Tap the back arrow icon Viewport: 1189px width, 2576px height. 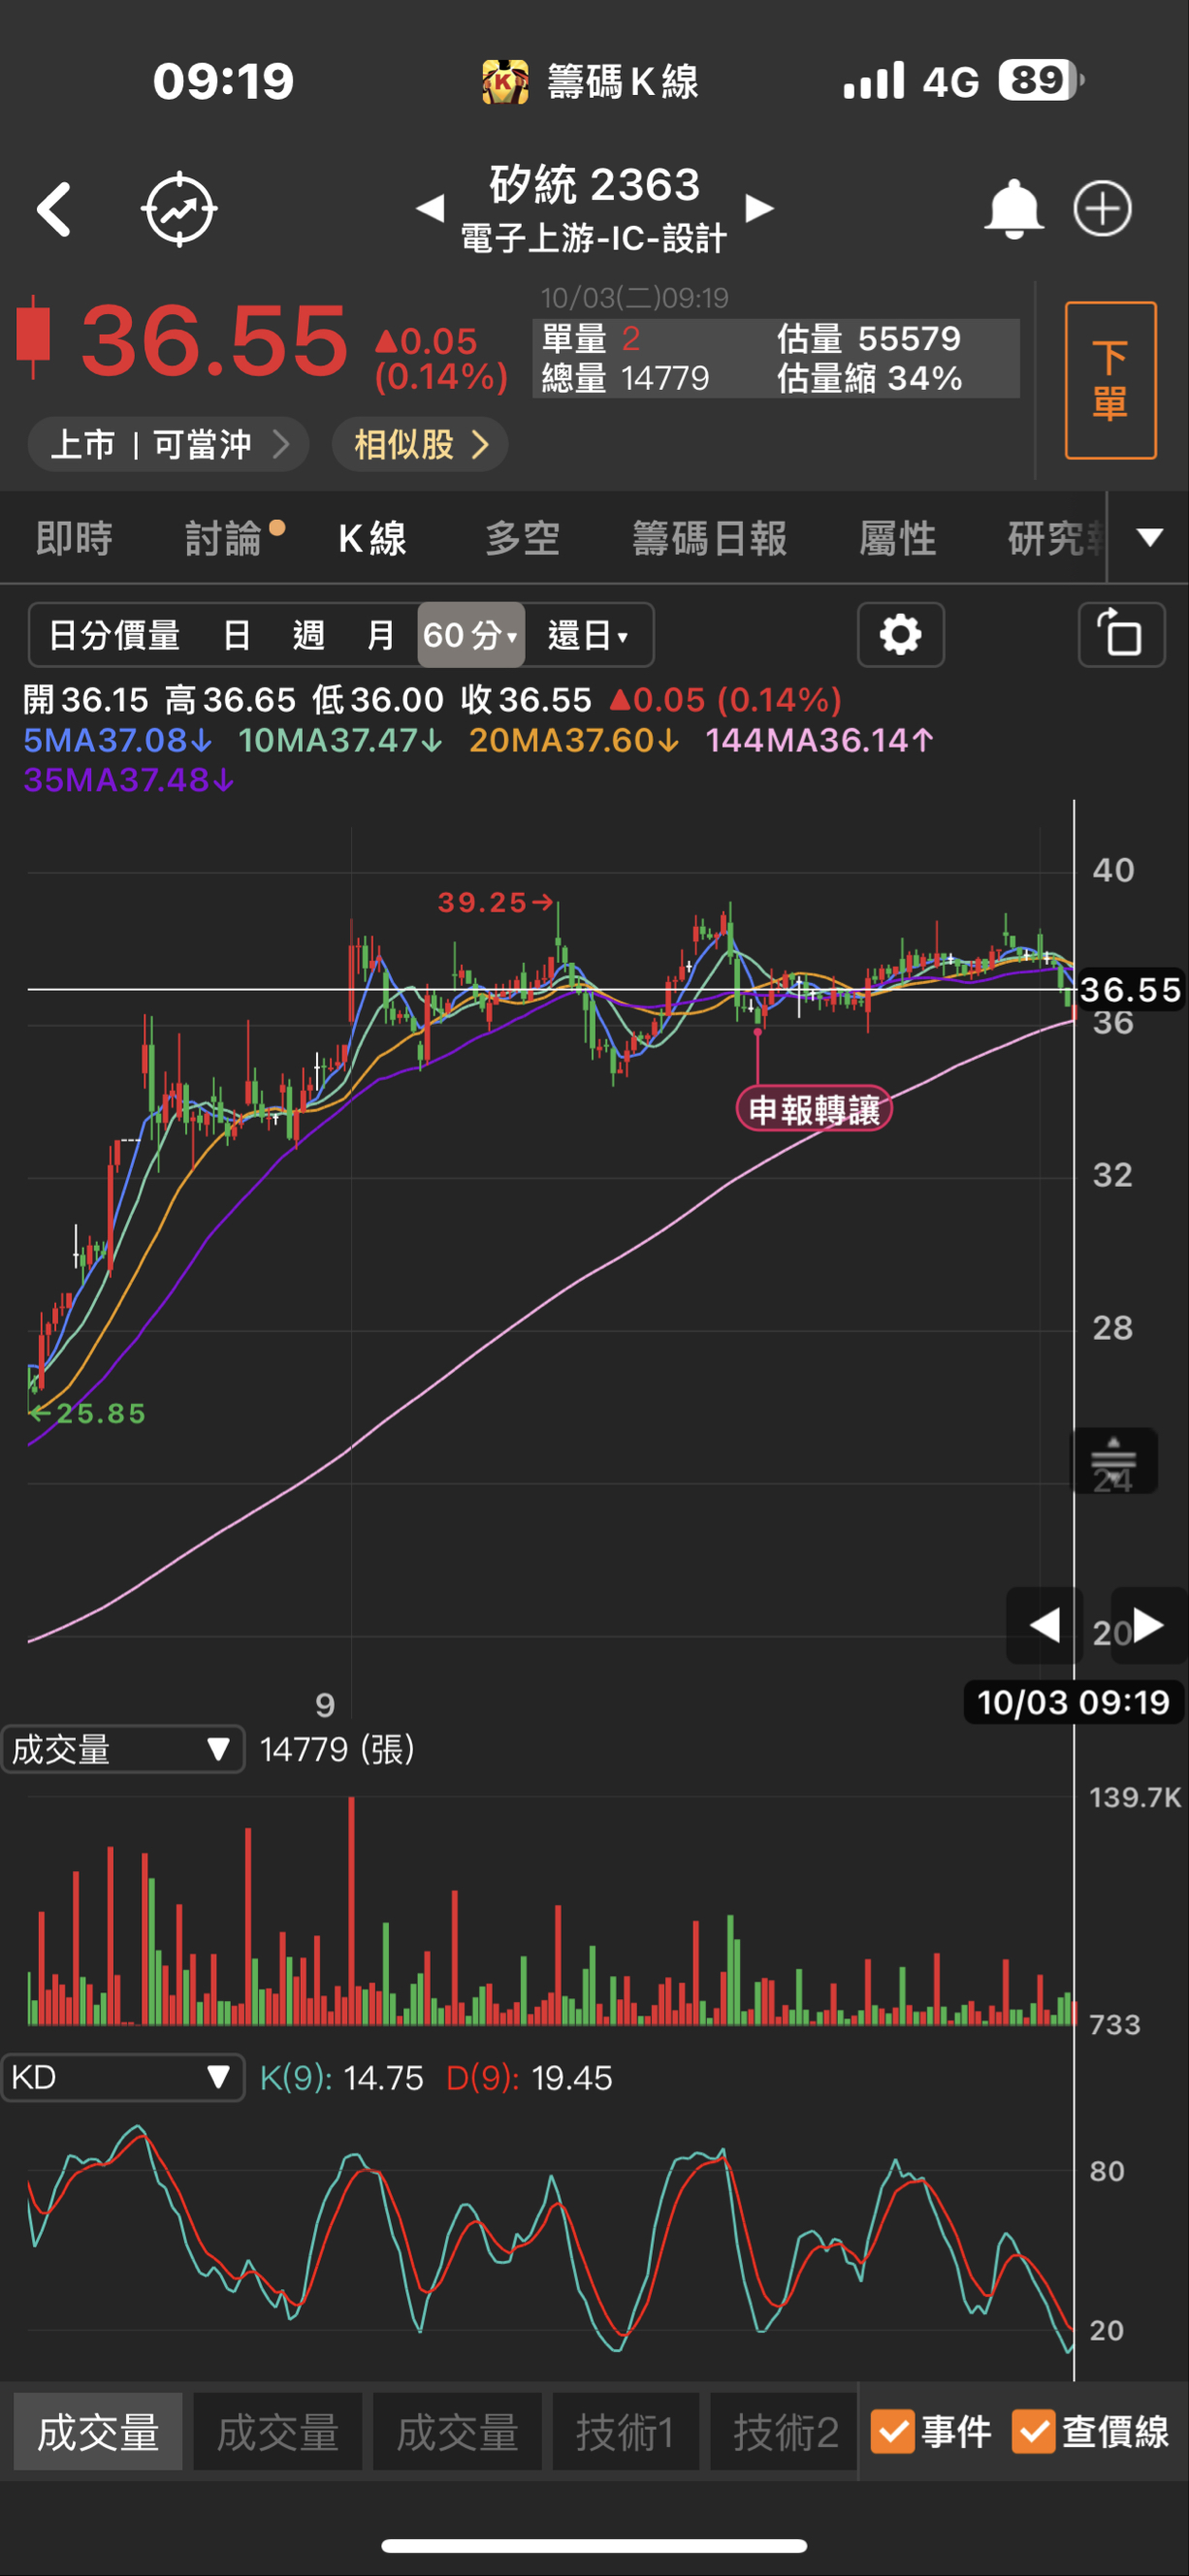(54, 209)
